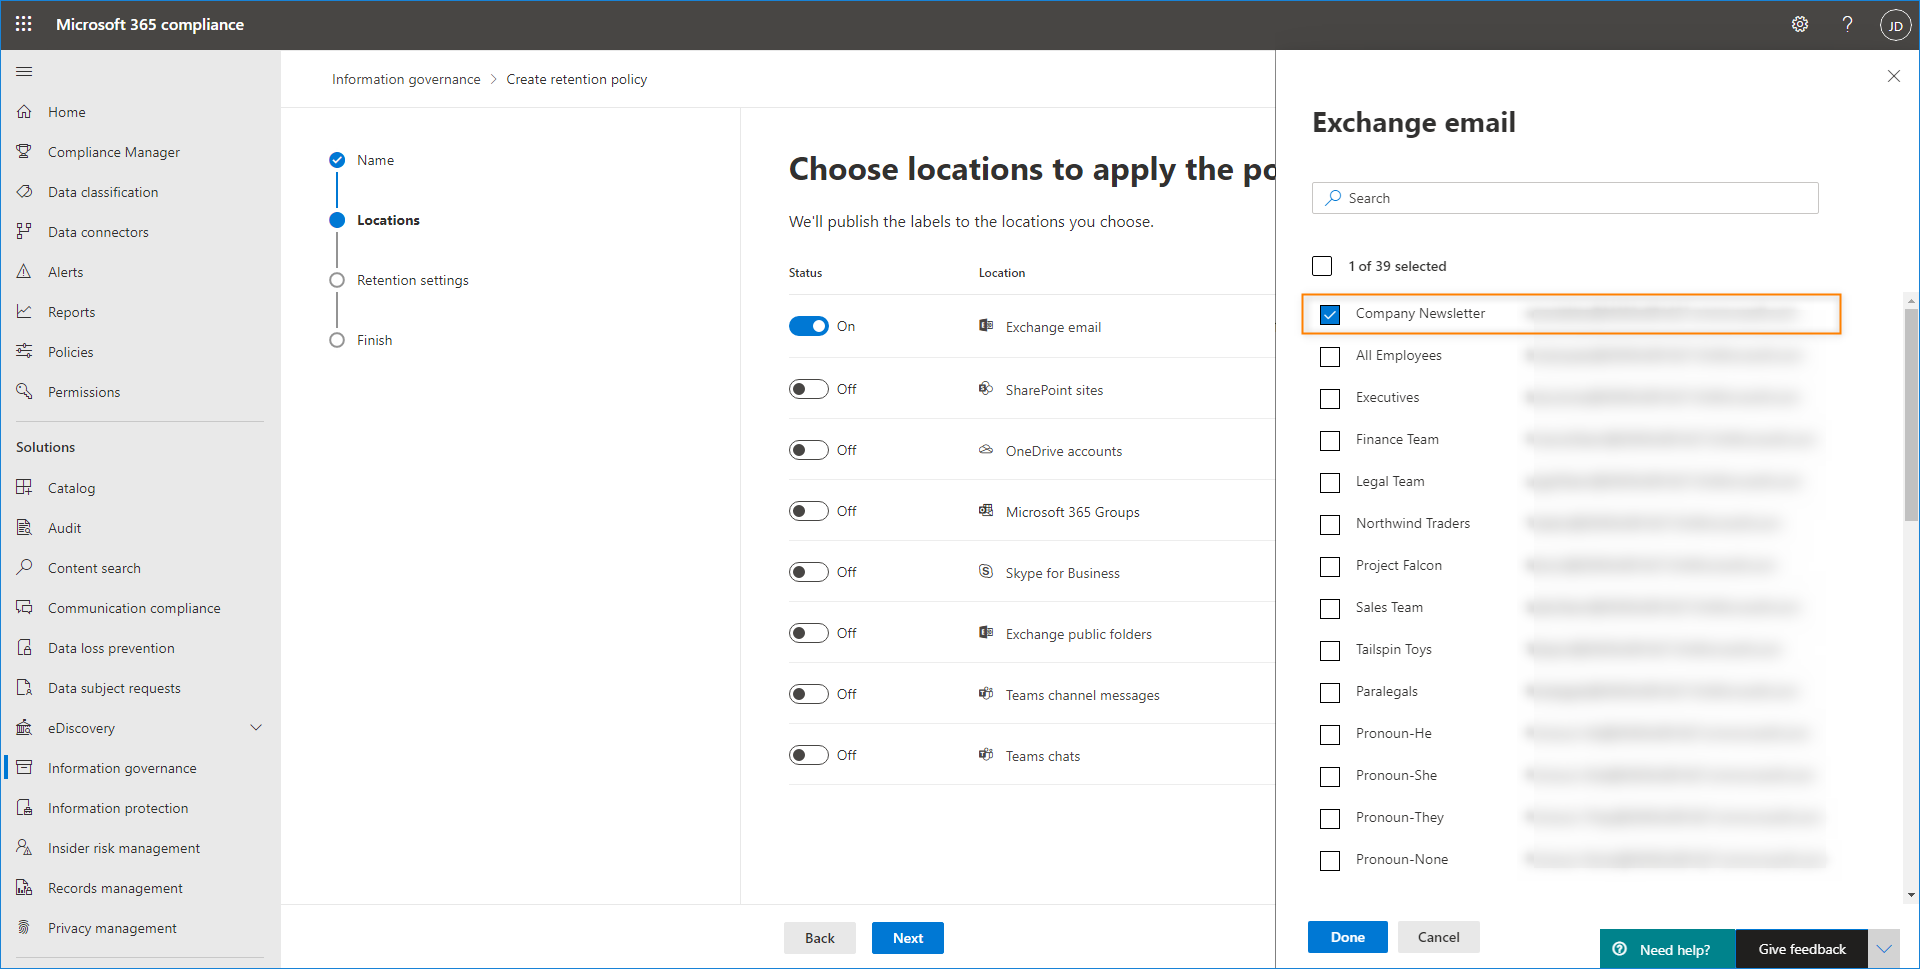Screen dimensions: 1920x969
Task: Open the Information governance breadcrumb link
Action: pyautogui.click(x=406, y=78)
